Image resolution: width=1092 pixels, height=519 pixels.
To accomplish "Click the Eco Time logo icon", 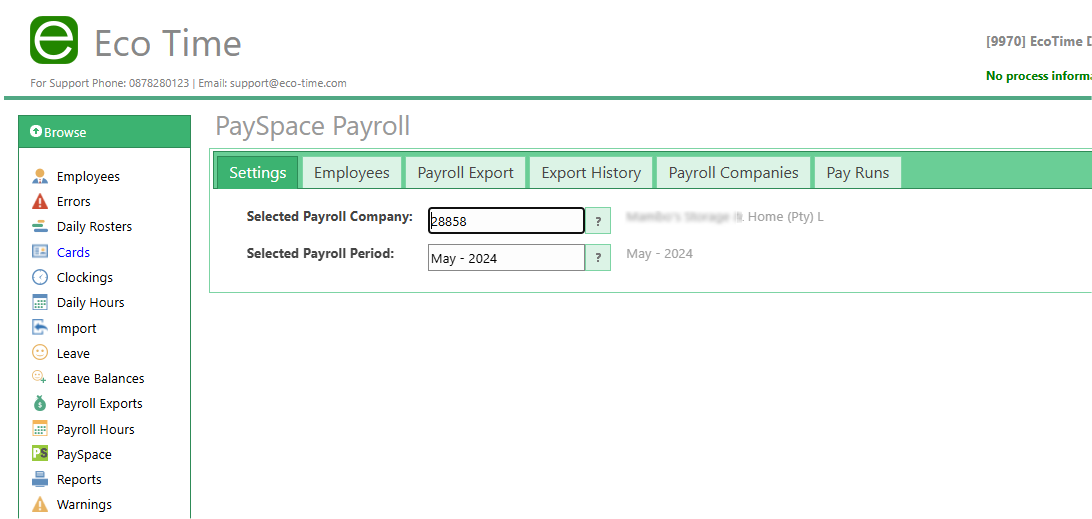I will pos(54,40).
